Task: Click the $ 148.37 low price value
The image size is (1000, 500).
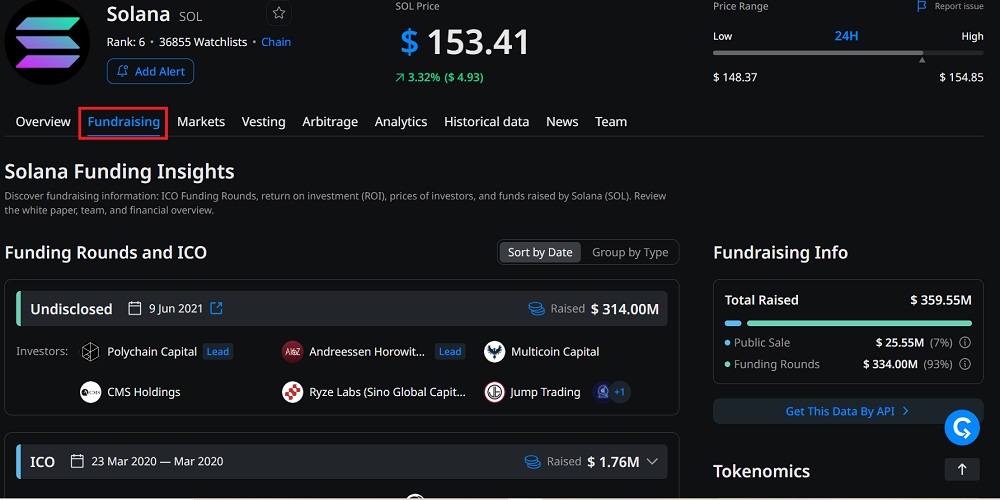Action: click(735, 77)
